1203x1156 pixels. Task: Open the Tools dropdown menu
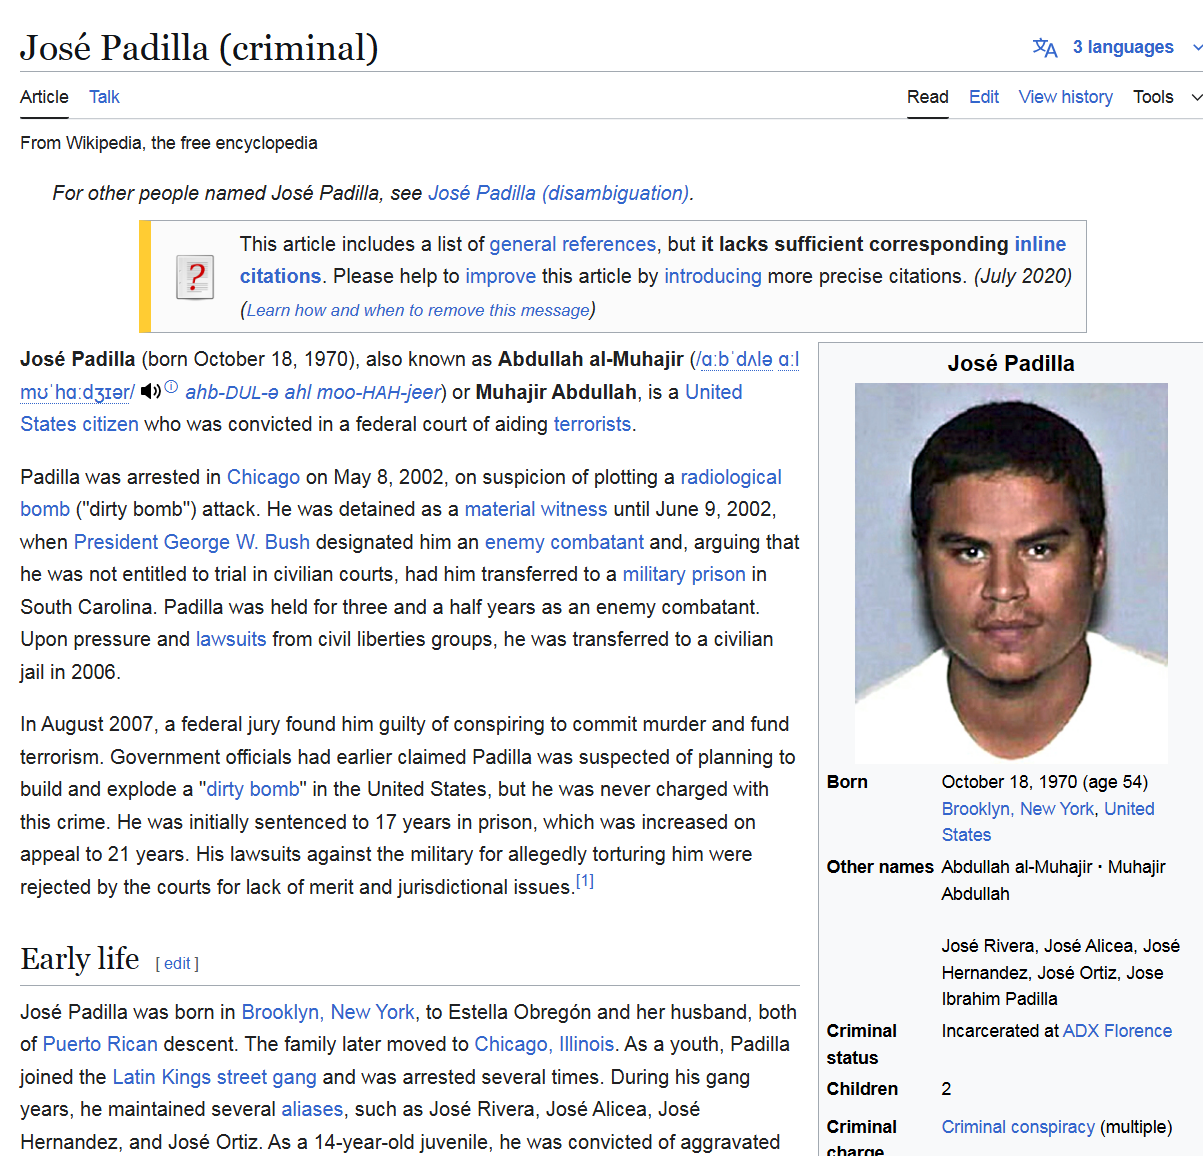(1167, 97)
